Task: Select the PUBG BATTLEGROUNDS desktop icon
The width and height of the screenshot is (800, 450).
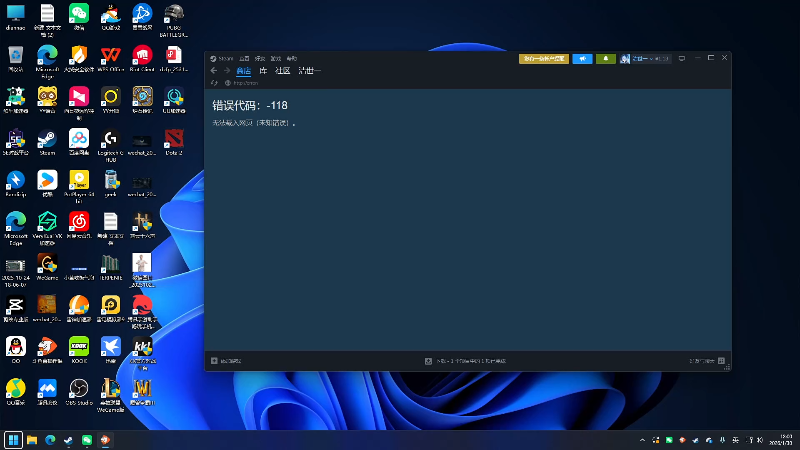Action: coord(174,20)
